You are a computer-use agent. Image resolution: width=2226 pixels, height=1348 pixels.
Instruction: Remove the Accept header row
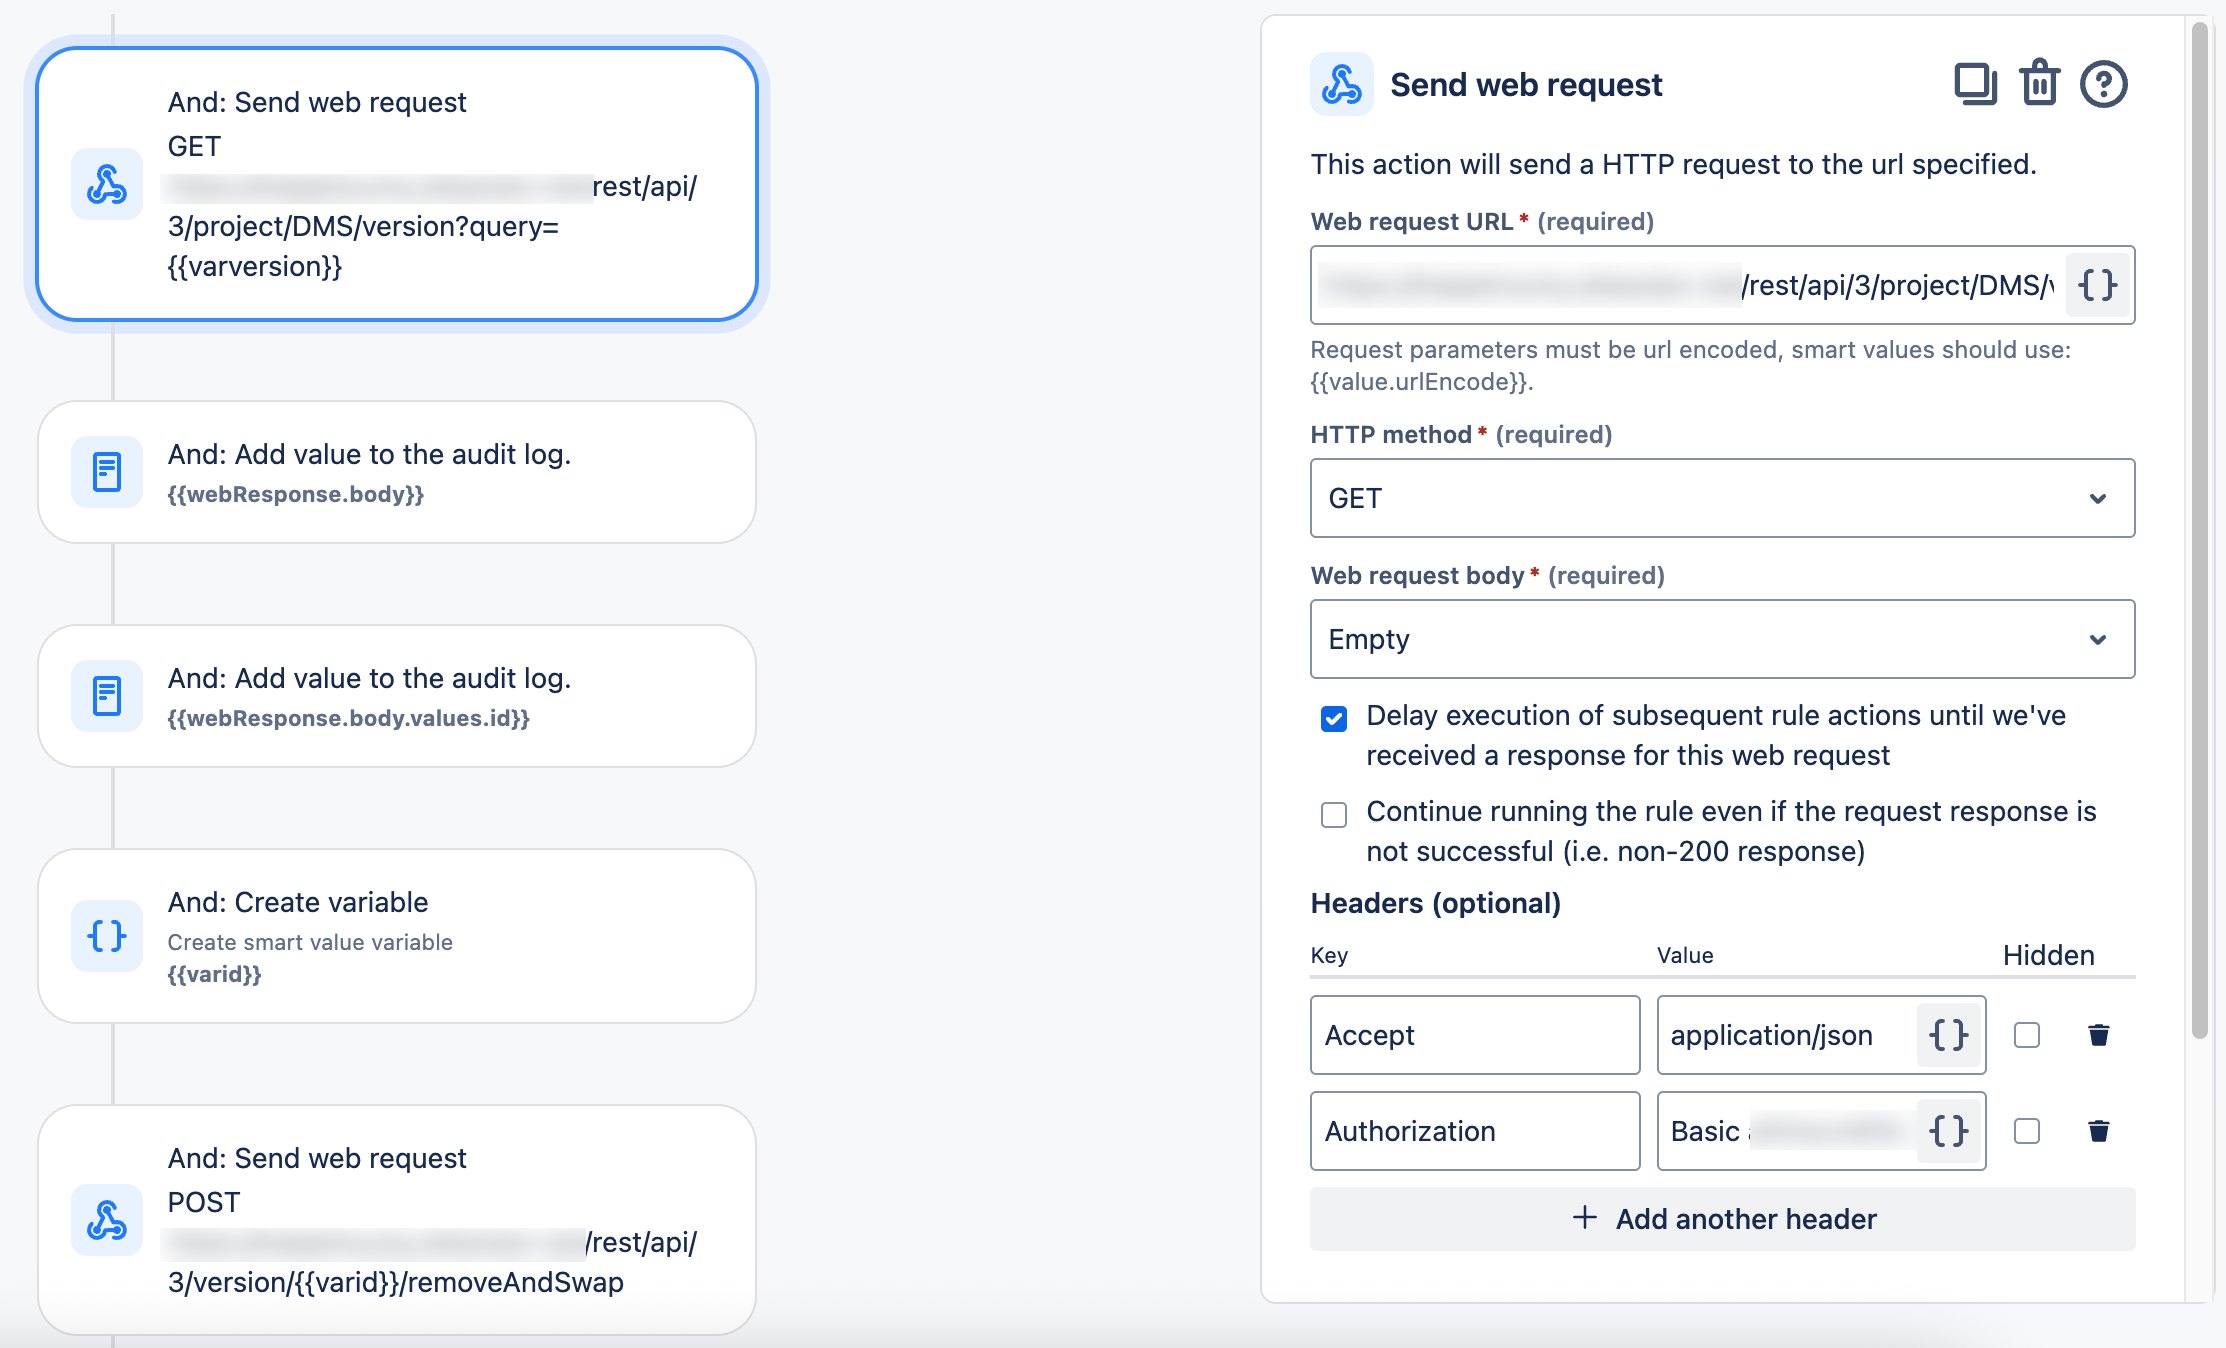(2098, 1035)
